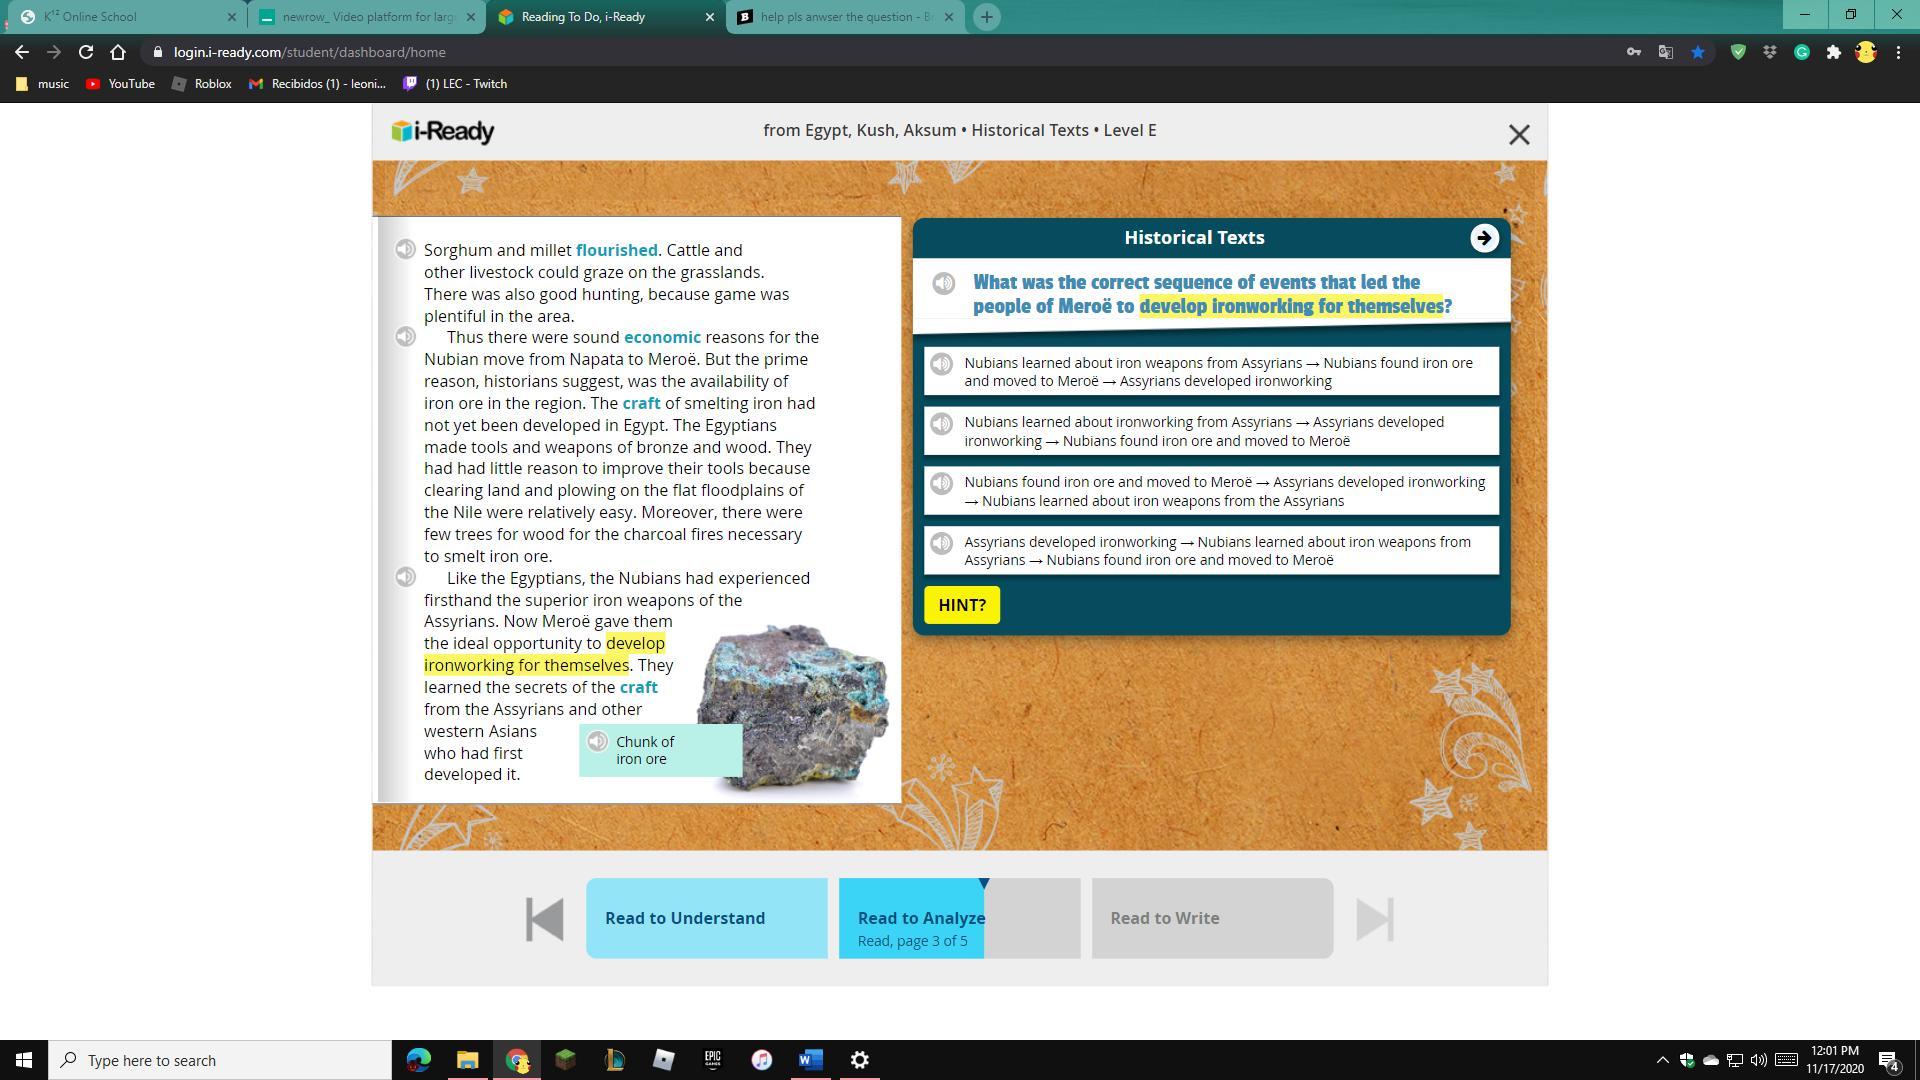Image resolution: width=1920 pixels, height=1080 pixels.
Task: Open the Read to Understand section
Action: click(706, 918)
